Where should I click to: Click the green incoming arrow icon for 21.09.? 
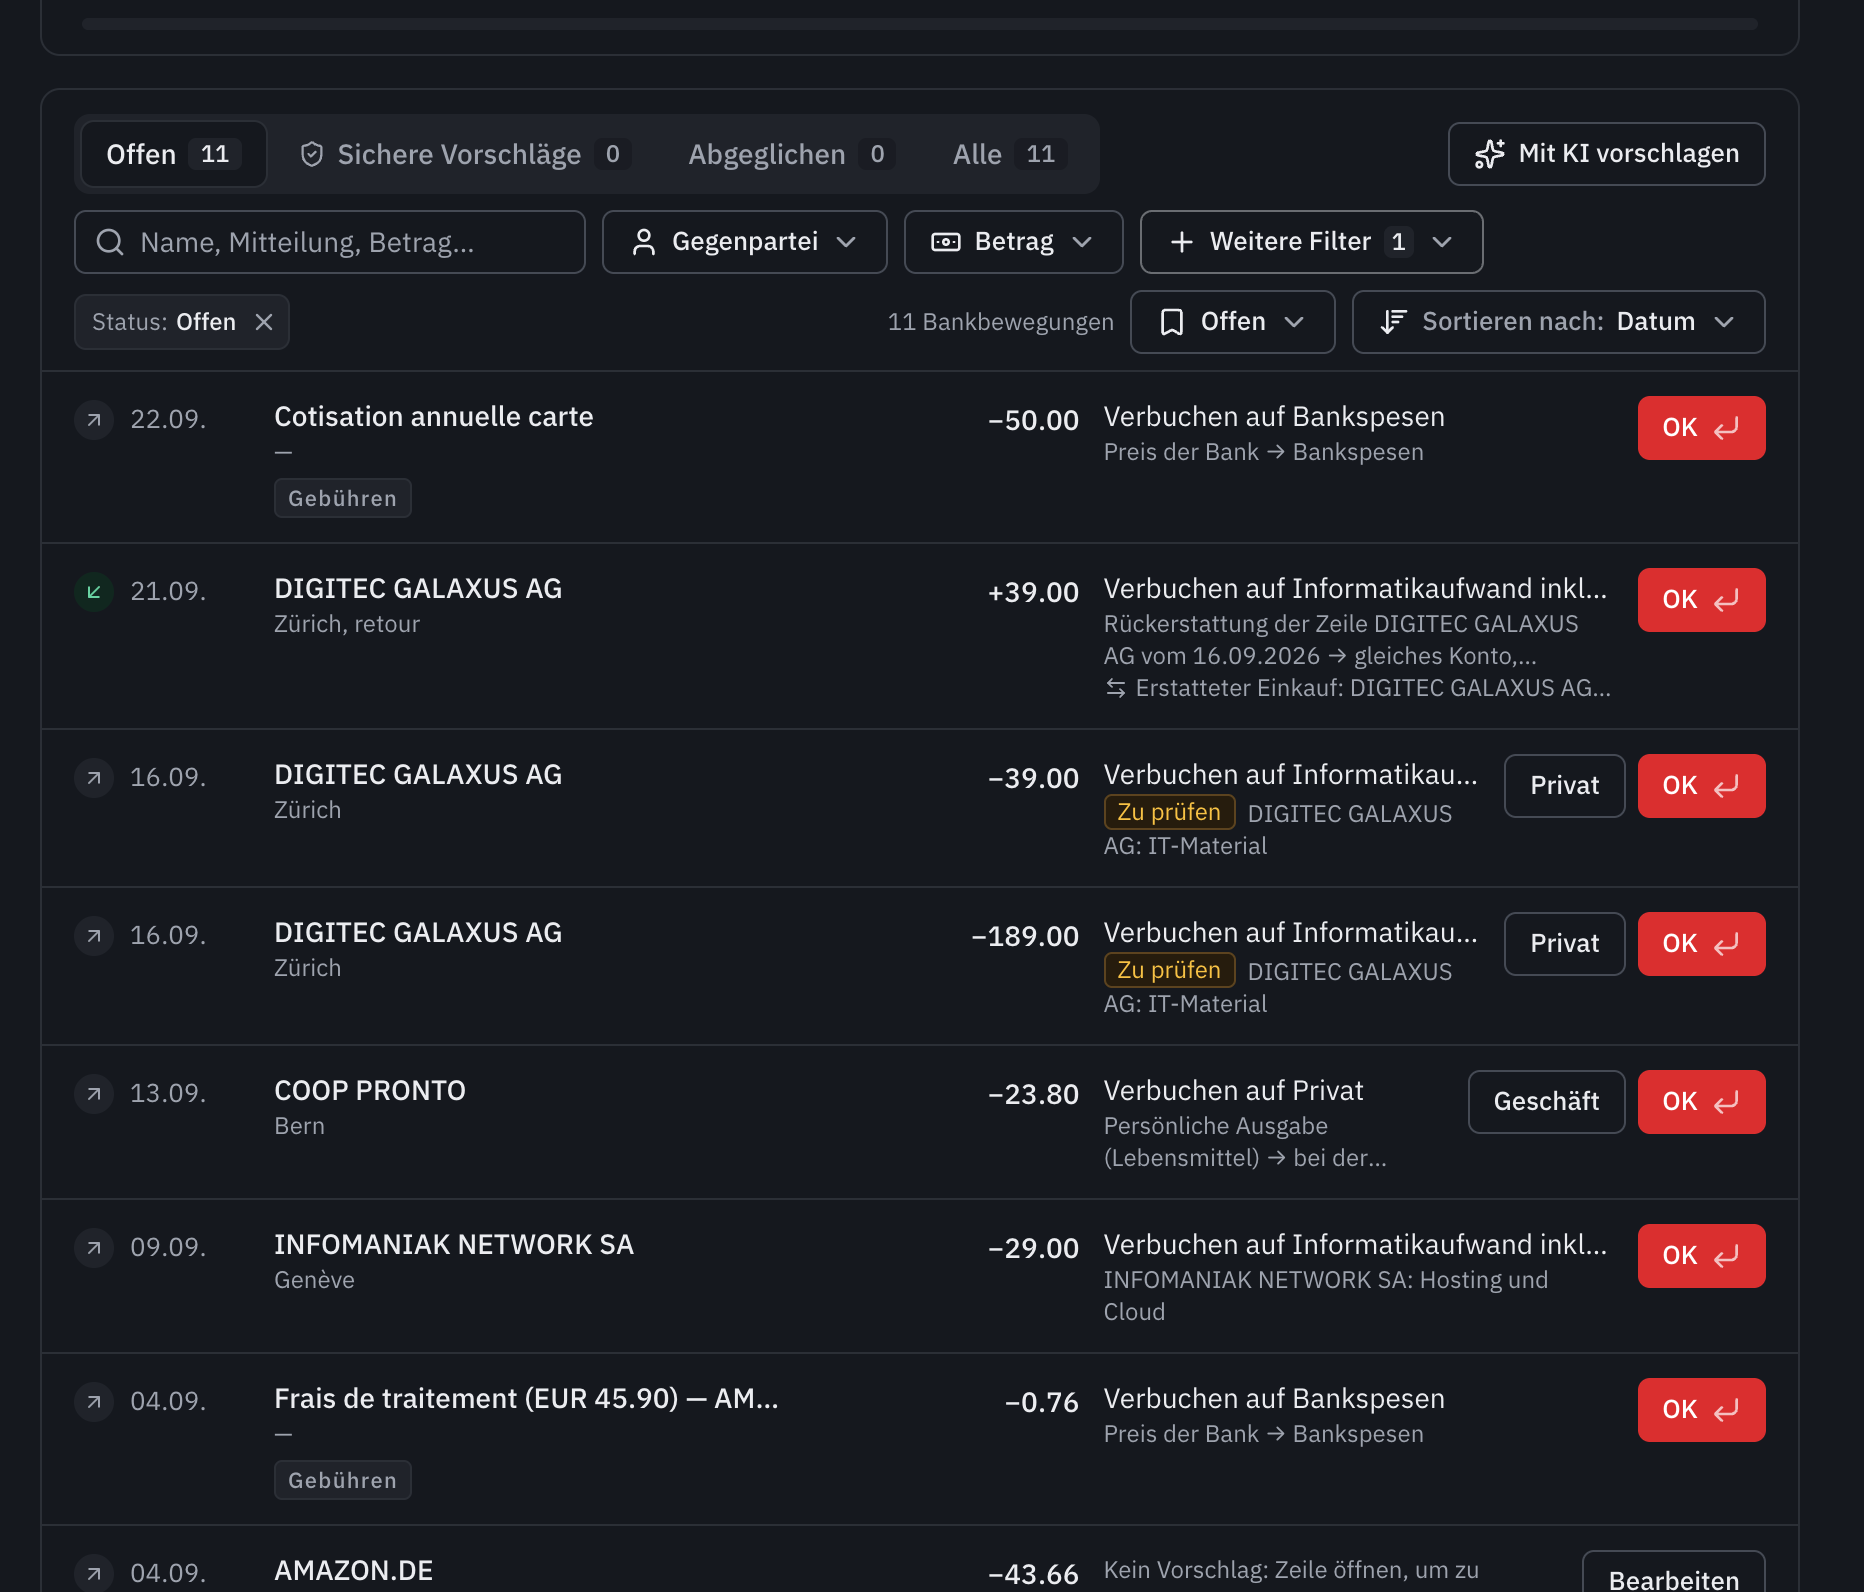pyautogui.click(x=94, y=592)
